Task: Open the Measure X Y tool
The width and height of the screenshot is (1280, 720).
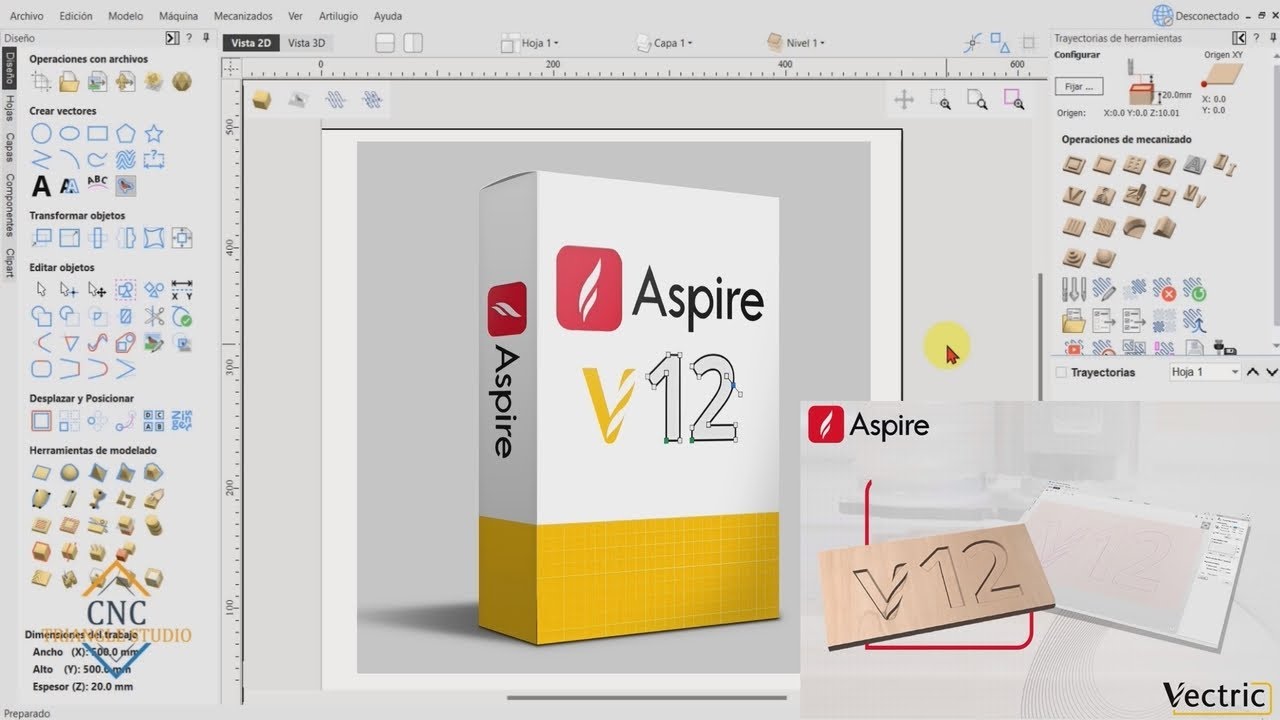Action: tap(182, 290)
